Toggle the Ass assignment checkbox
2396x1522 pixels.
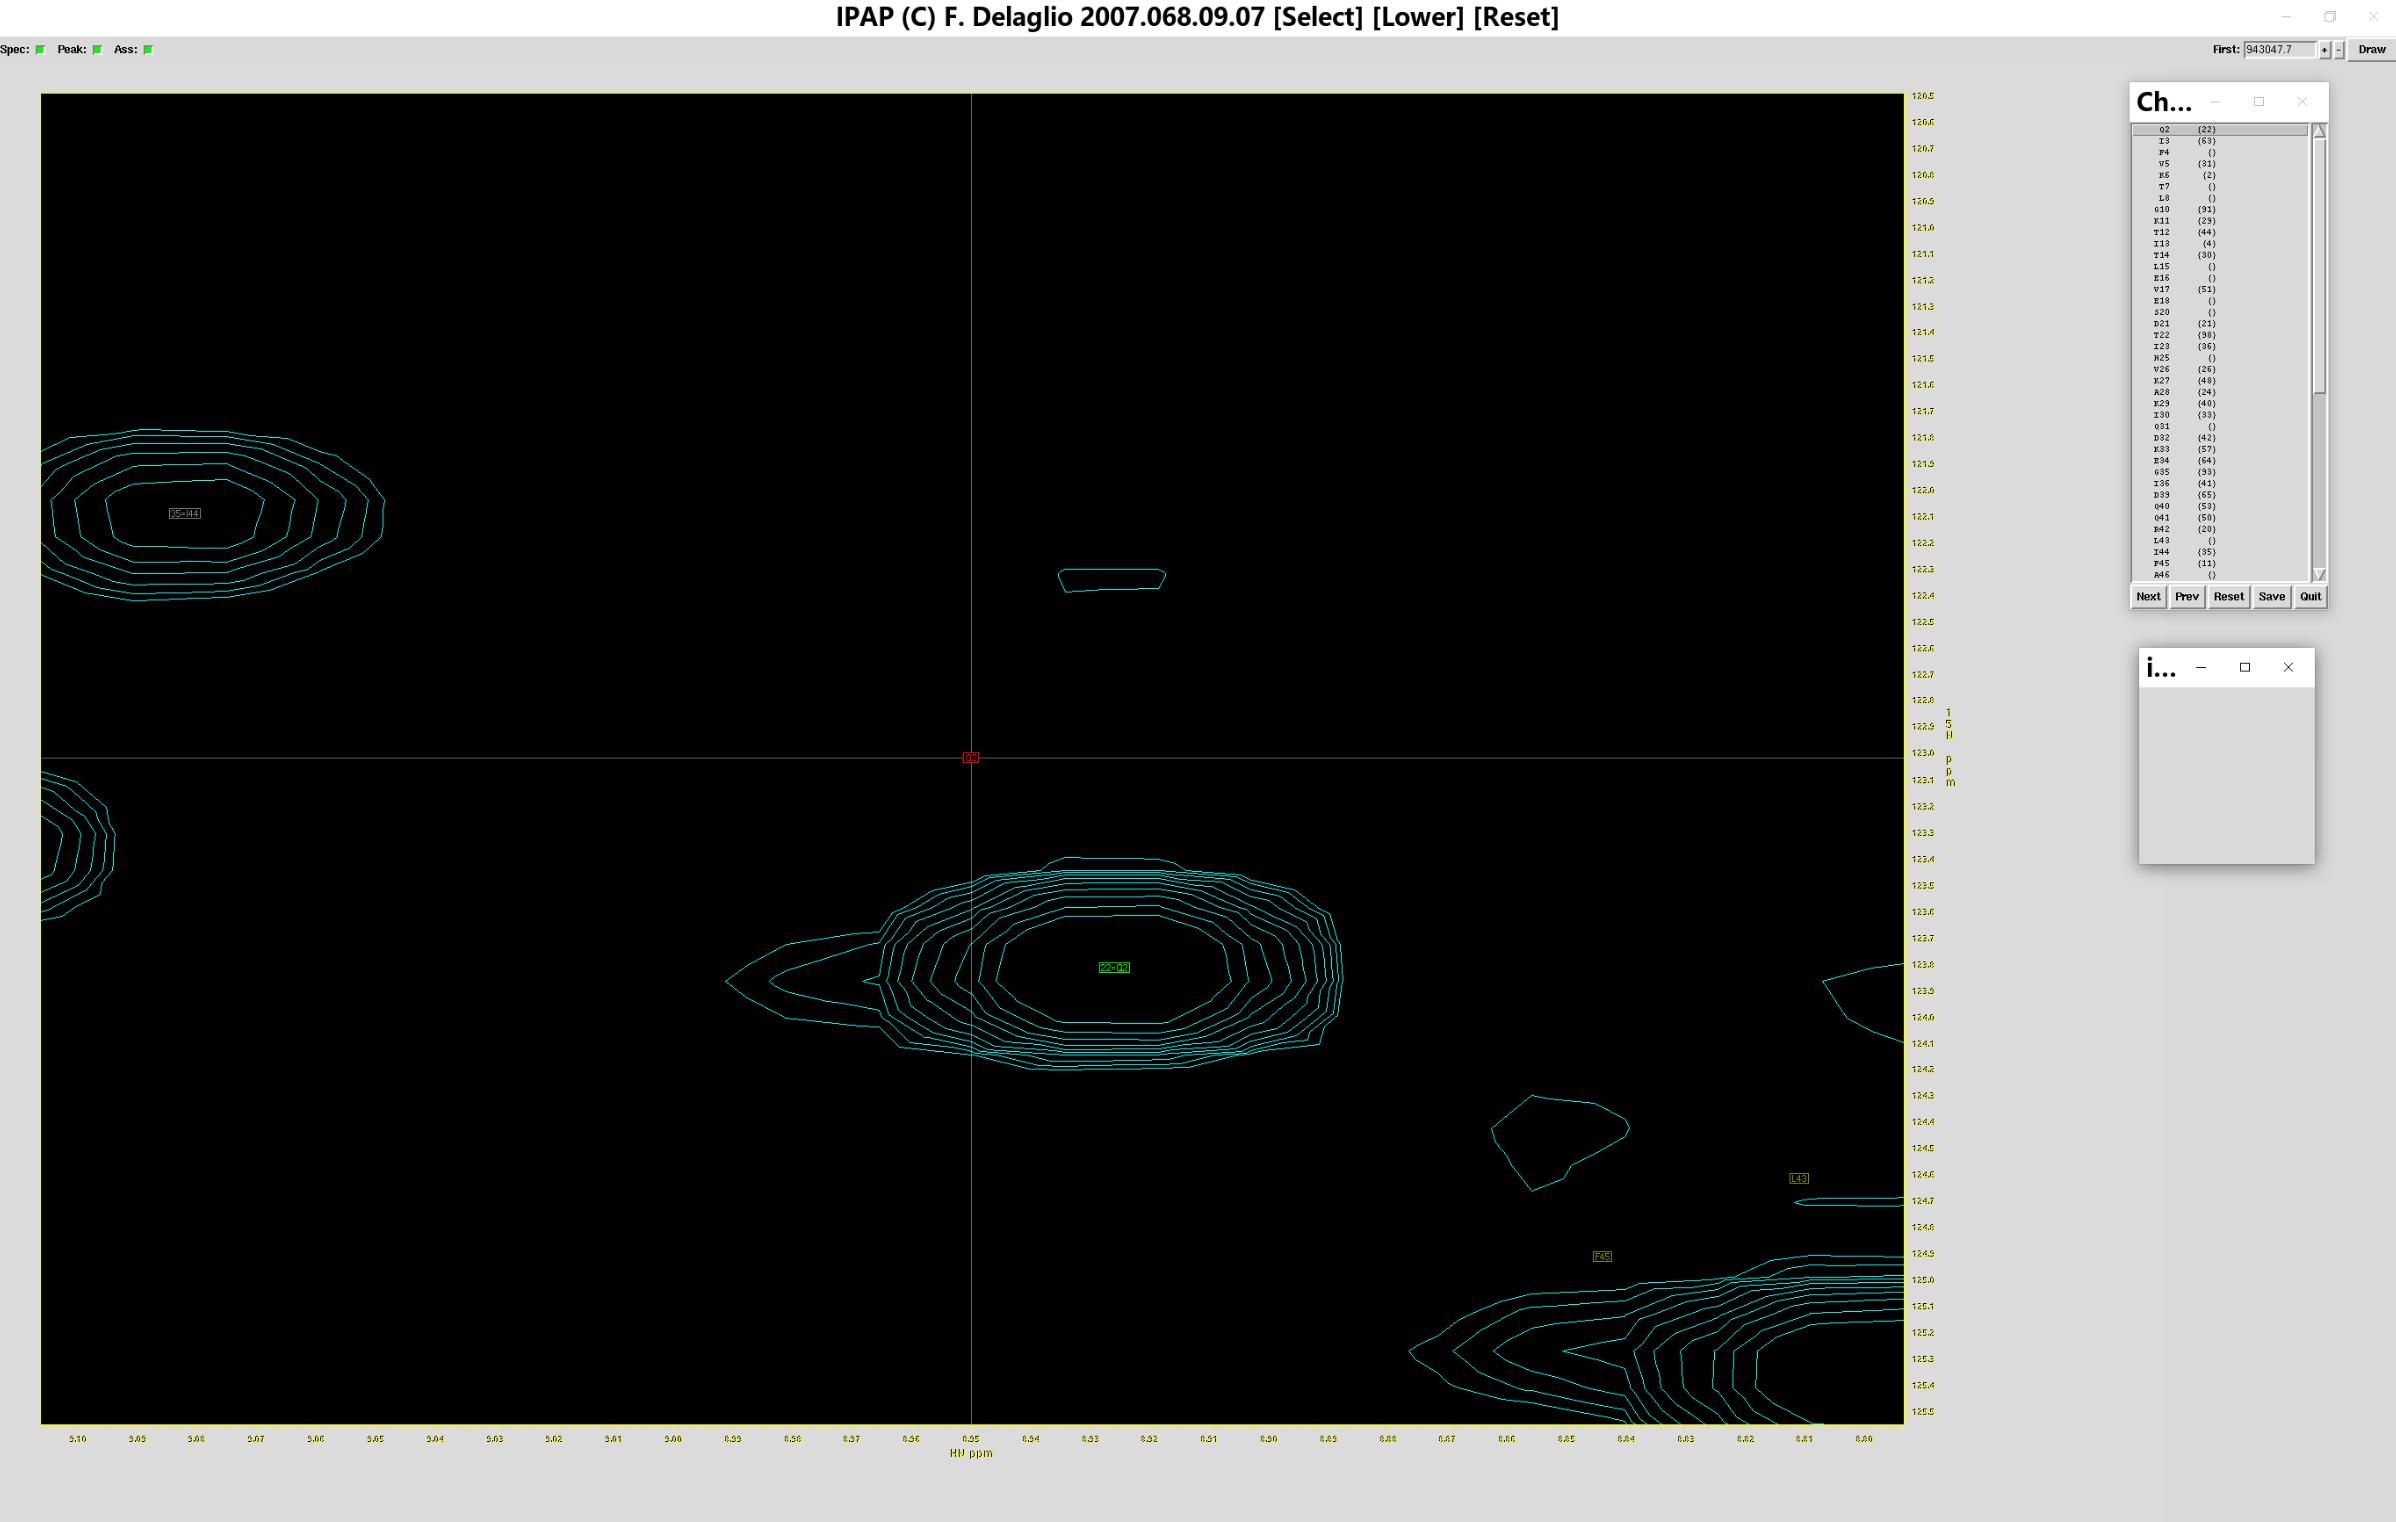(x=148, y=50)
